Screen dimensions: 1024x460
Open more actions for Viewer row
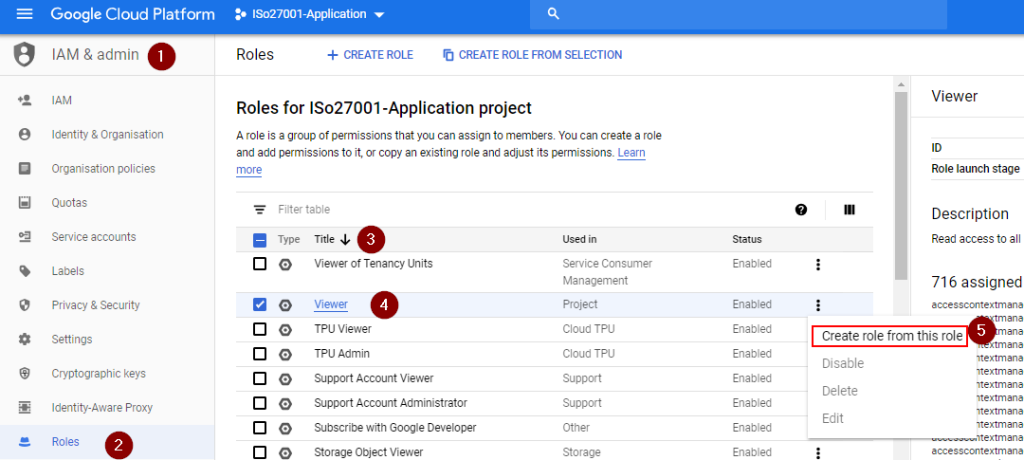818,305
